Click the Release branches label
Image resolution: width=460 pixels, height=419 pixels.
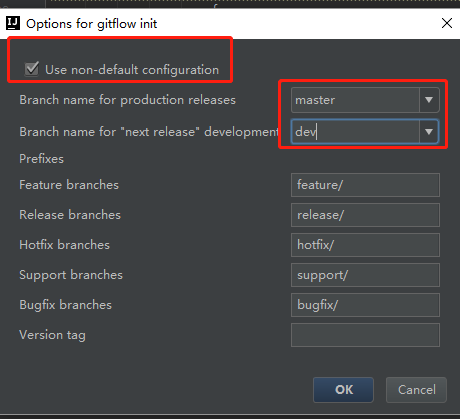(70, 215)
